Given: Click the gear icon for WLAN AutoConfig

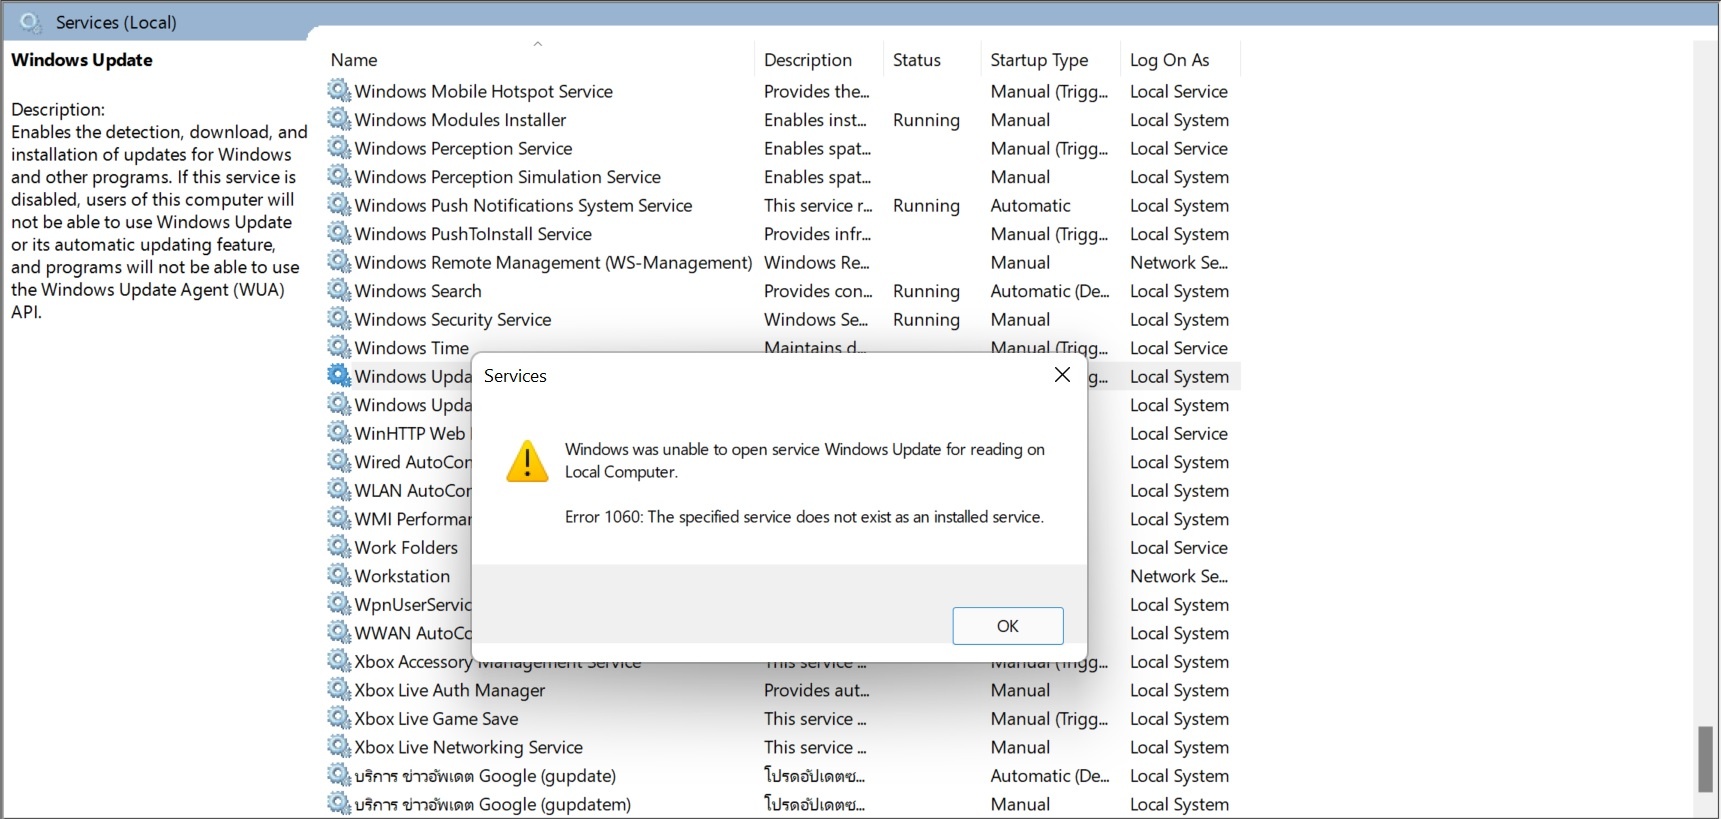Looking at the screenshot, I should coord(339,489).
